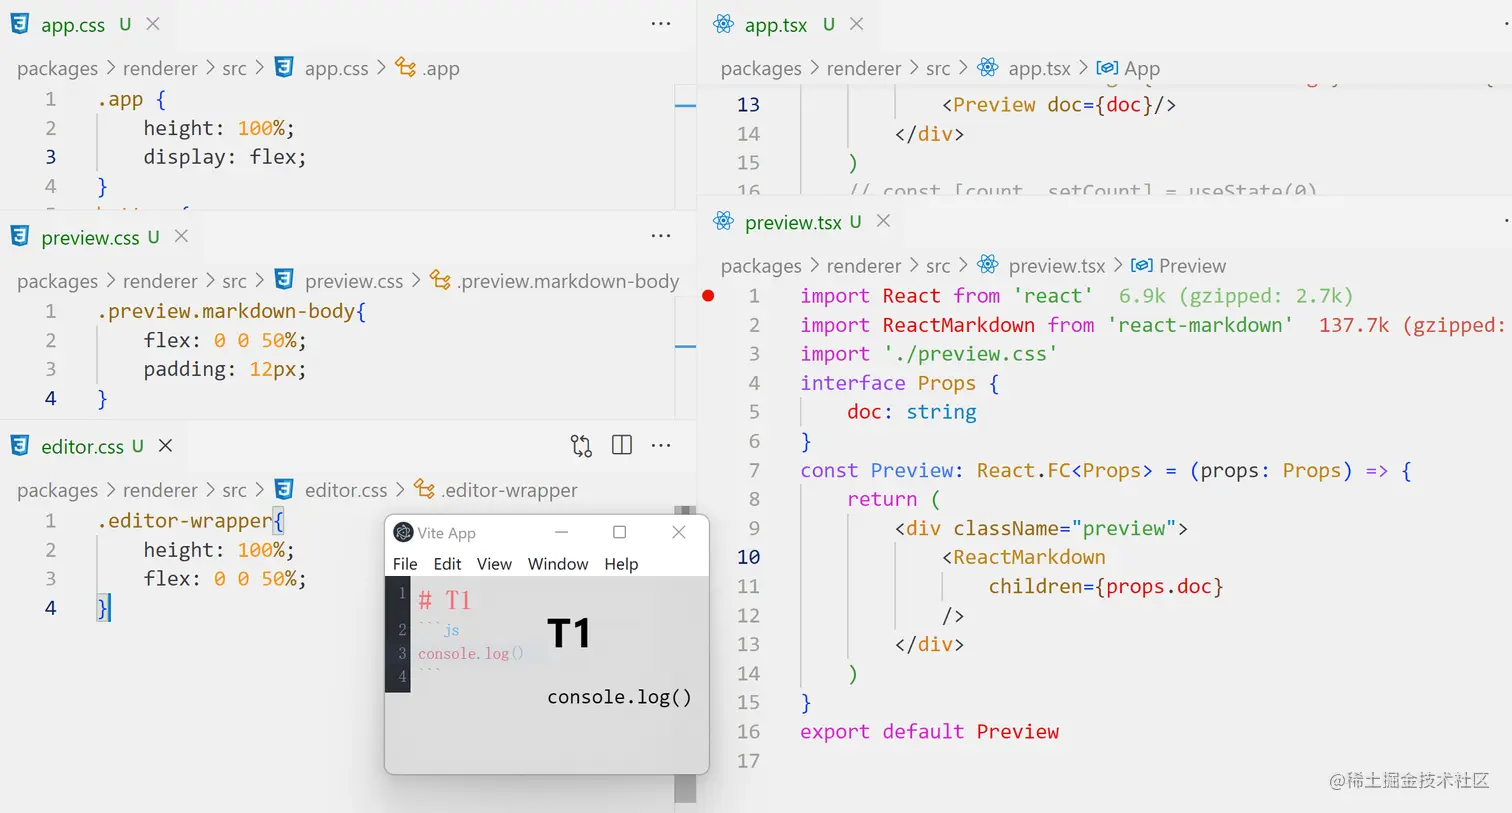Open more actions for app.css group
The width and height of the screenshot is (1512, 813).
point(661,24)
